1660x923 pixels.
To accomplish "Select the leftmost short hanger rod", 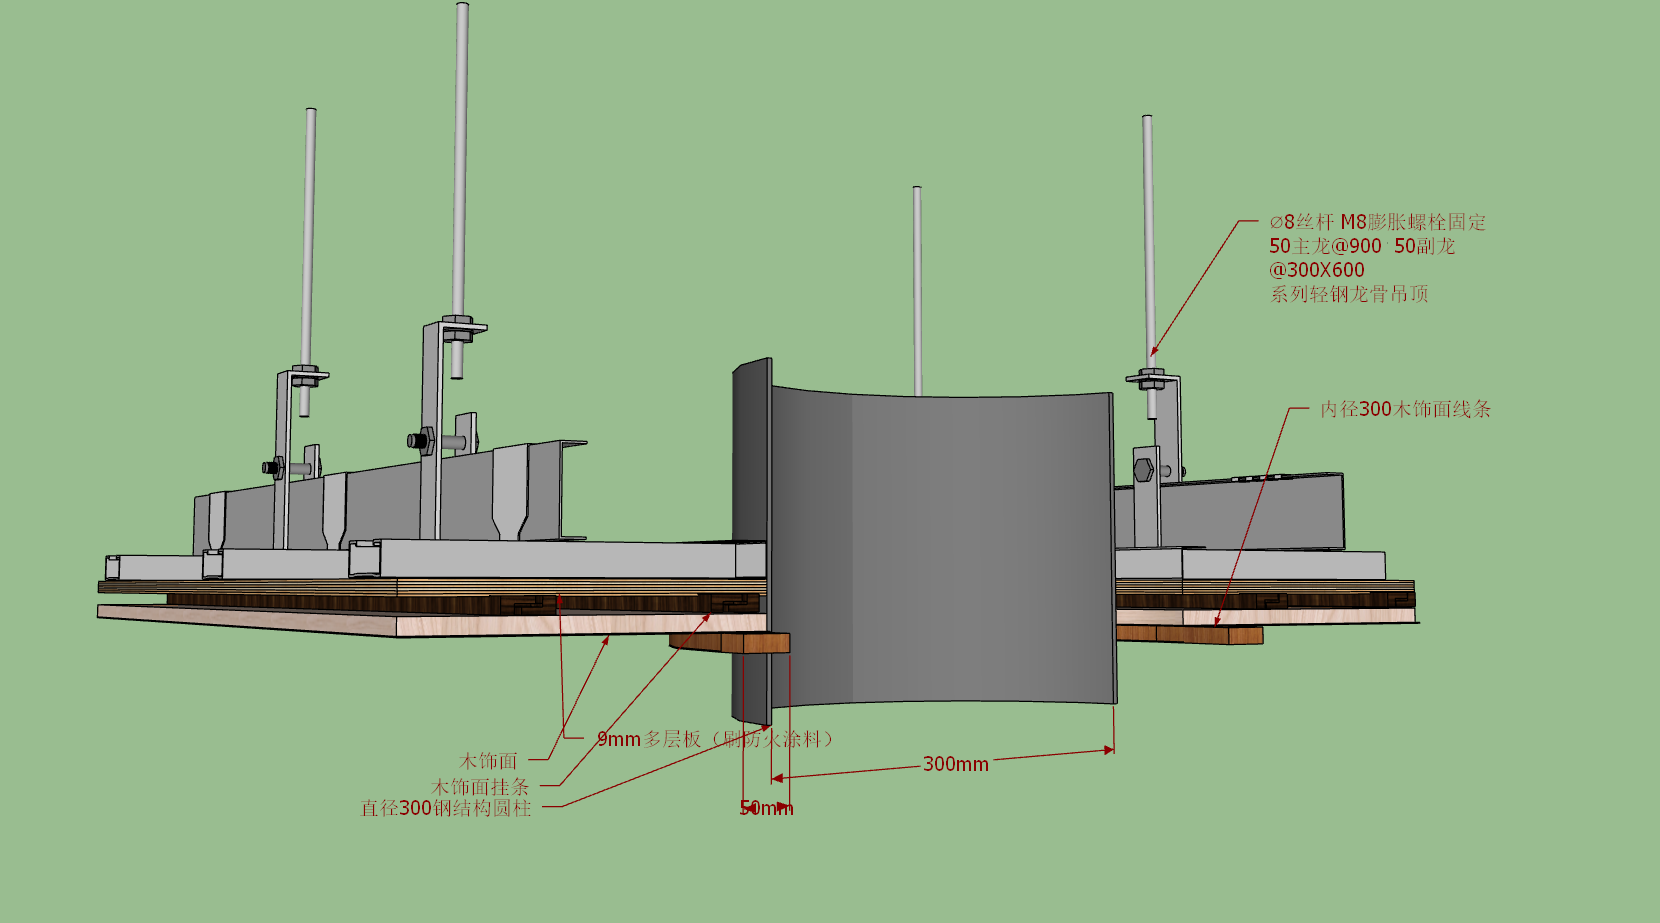I will tap(308, 262).
